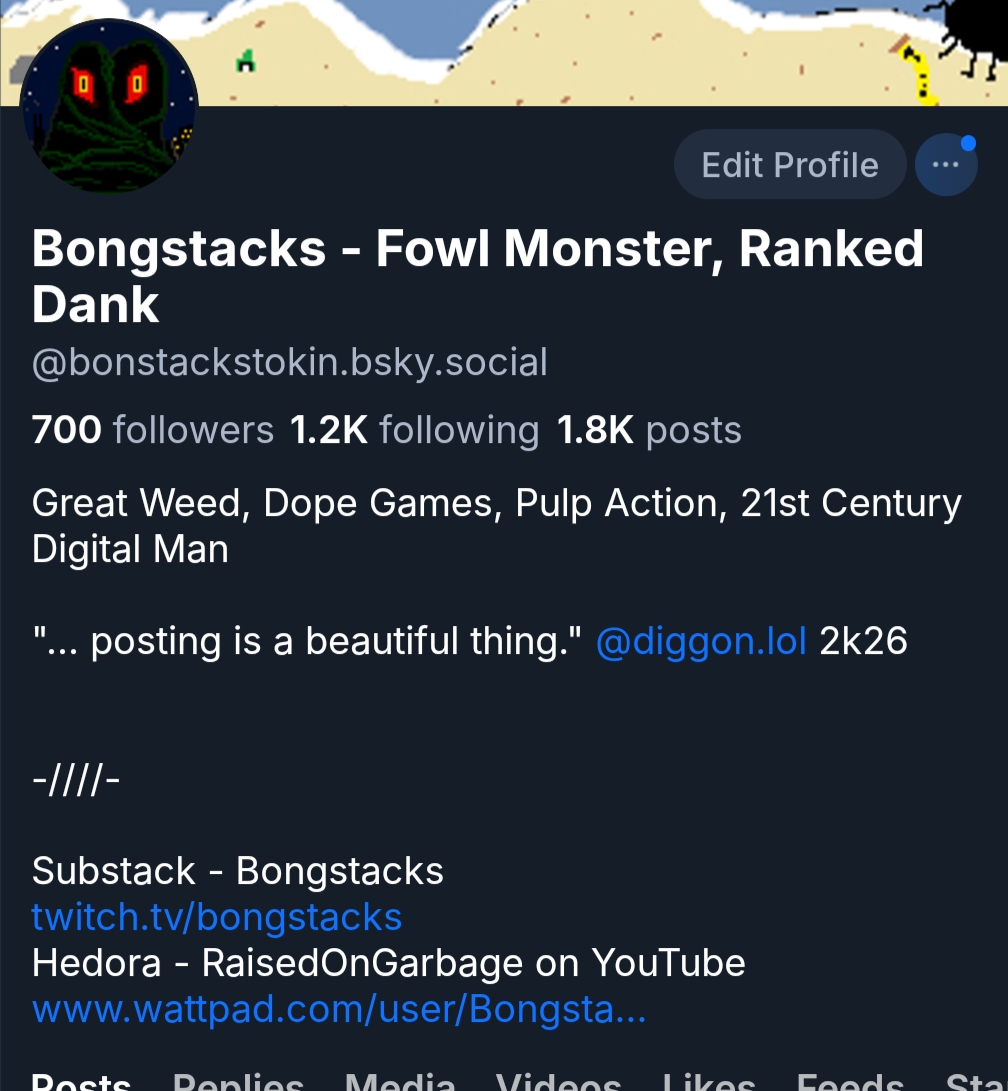The width and height of the screenshot is (1008, 1091).
Task: Click the Edit Profile button
Action: (x=790, y=165)
